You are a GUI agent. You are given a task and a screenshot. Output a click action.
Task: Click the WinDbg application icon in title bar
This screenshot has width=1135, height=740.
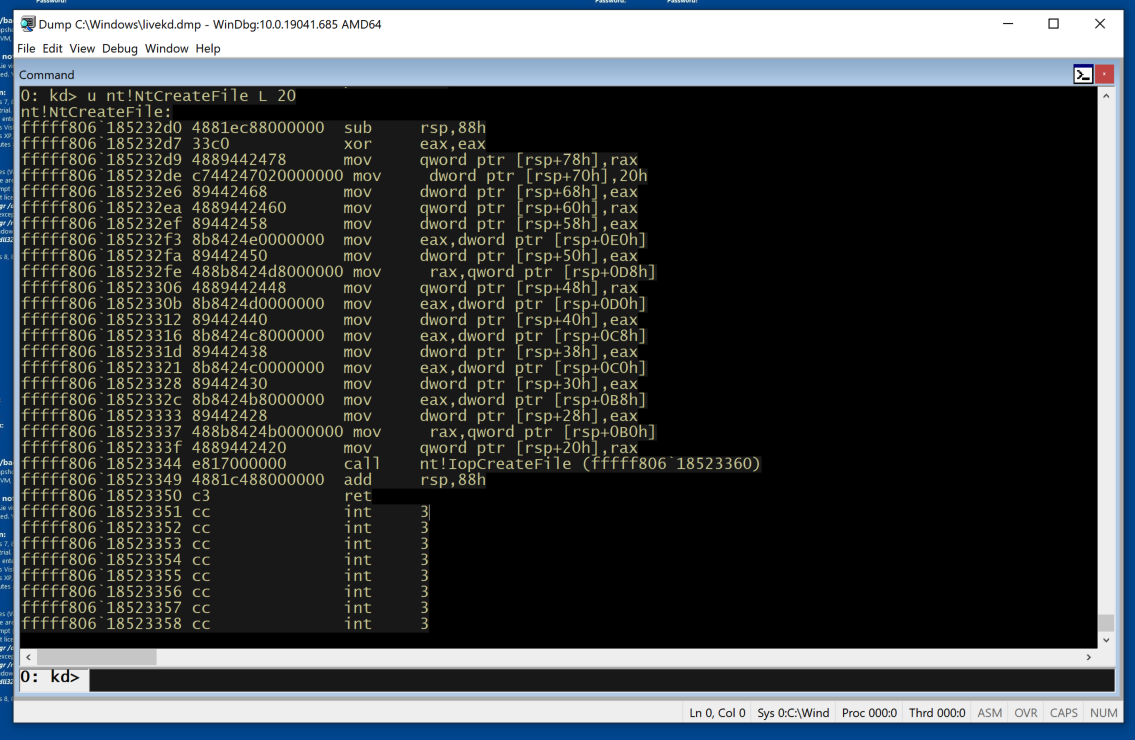pyautogui.click(x=28, y=24)
